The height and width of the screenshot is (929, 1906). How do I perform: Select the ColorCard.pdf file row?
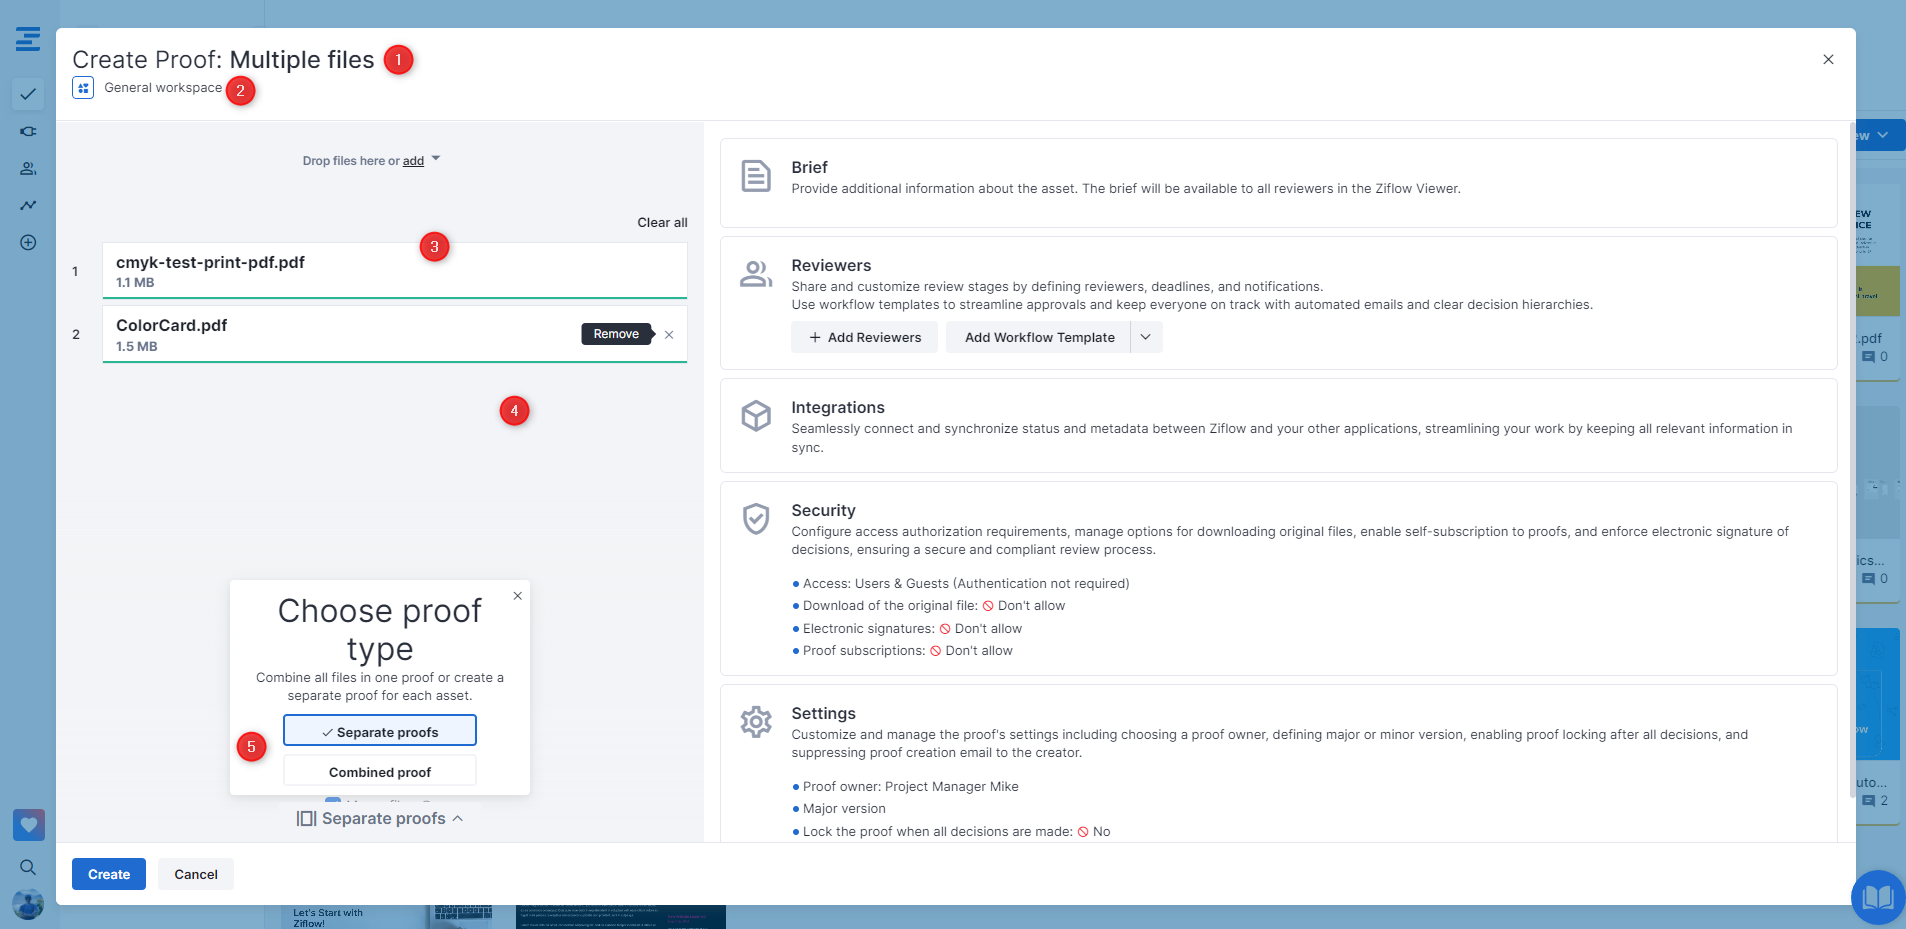coord(394,333)
